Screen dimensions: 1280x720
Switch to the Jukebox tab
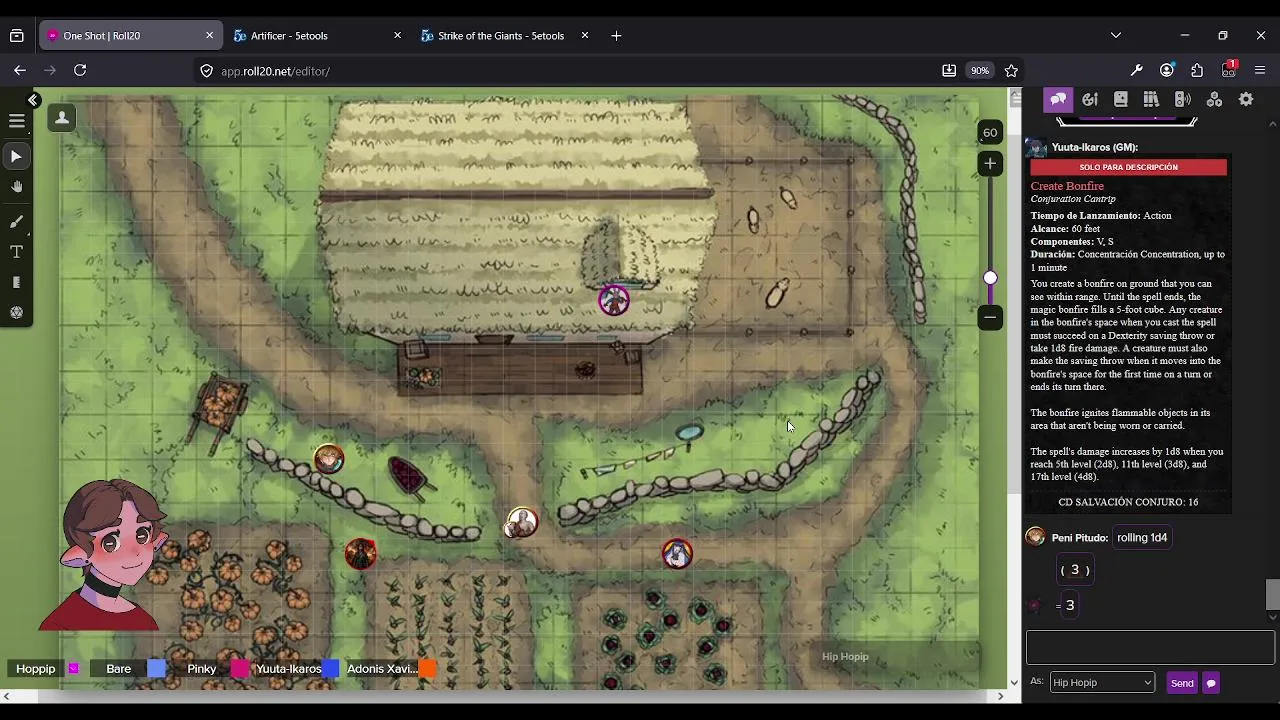tap(1183, 99)
